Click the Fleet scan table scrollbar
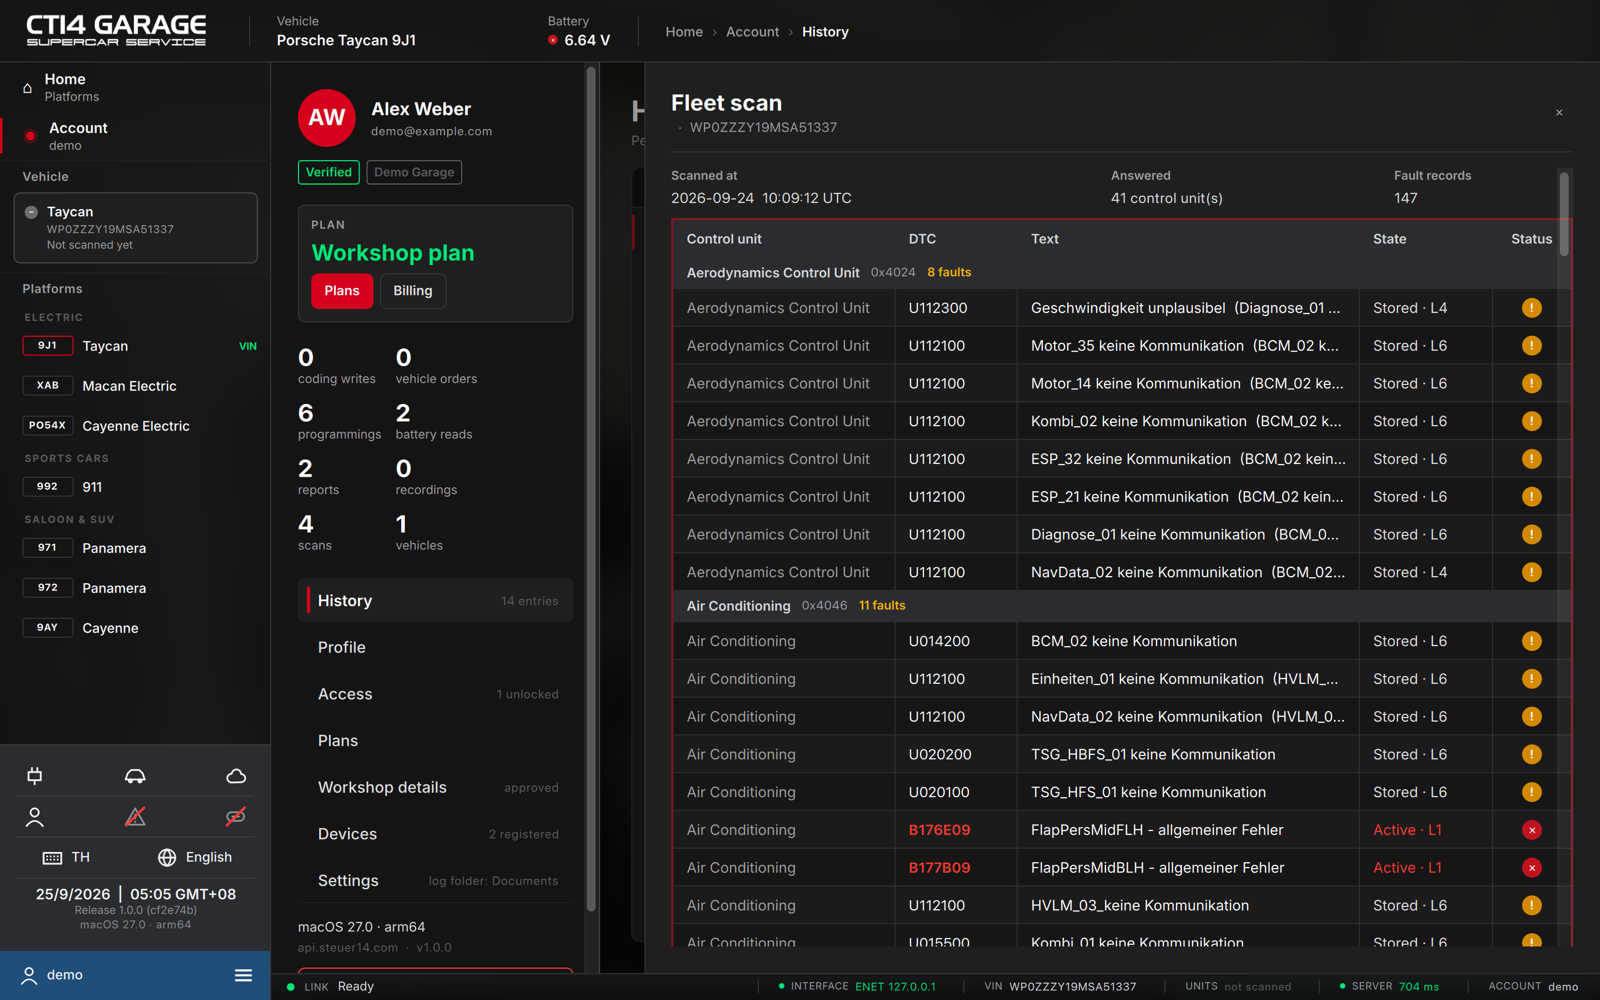Viewport: 1600px width, 1000px height. tap(1564, 213)
